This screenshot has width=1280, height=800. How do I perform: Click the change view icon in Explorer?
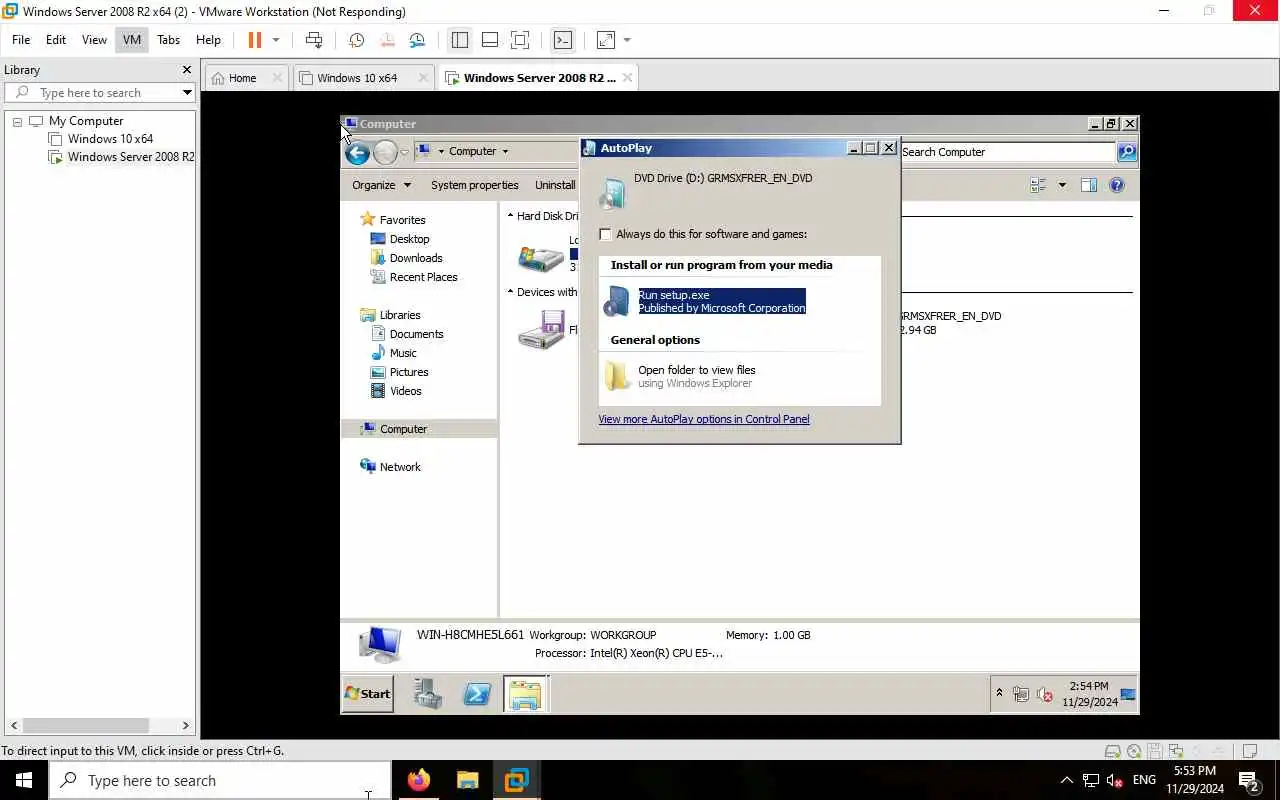[x=1038, y=185]
